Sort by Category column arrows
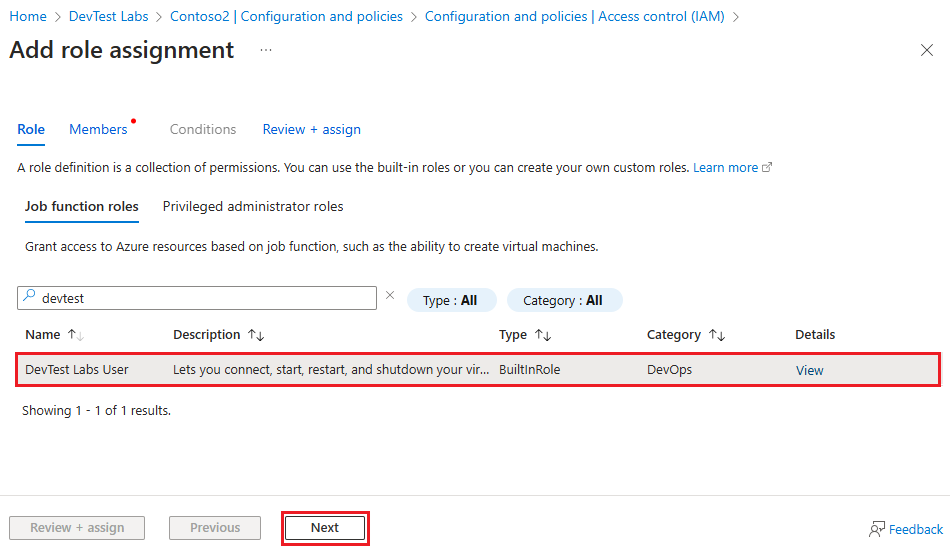The width and height of the screenshot is (950, 551). 717,335
